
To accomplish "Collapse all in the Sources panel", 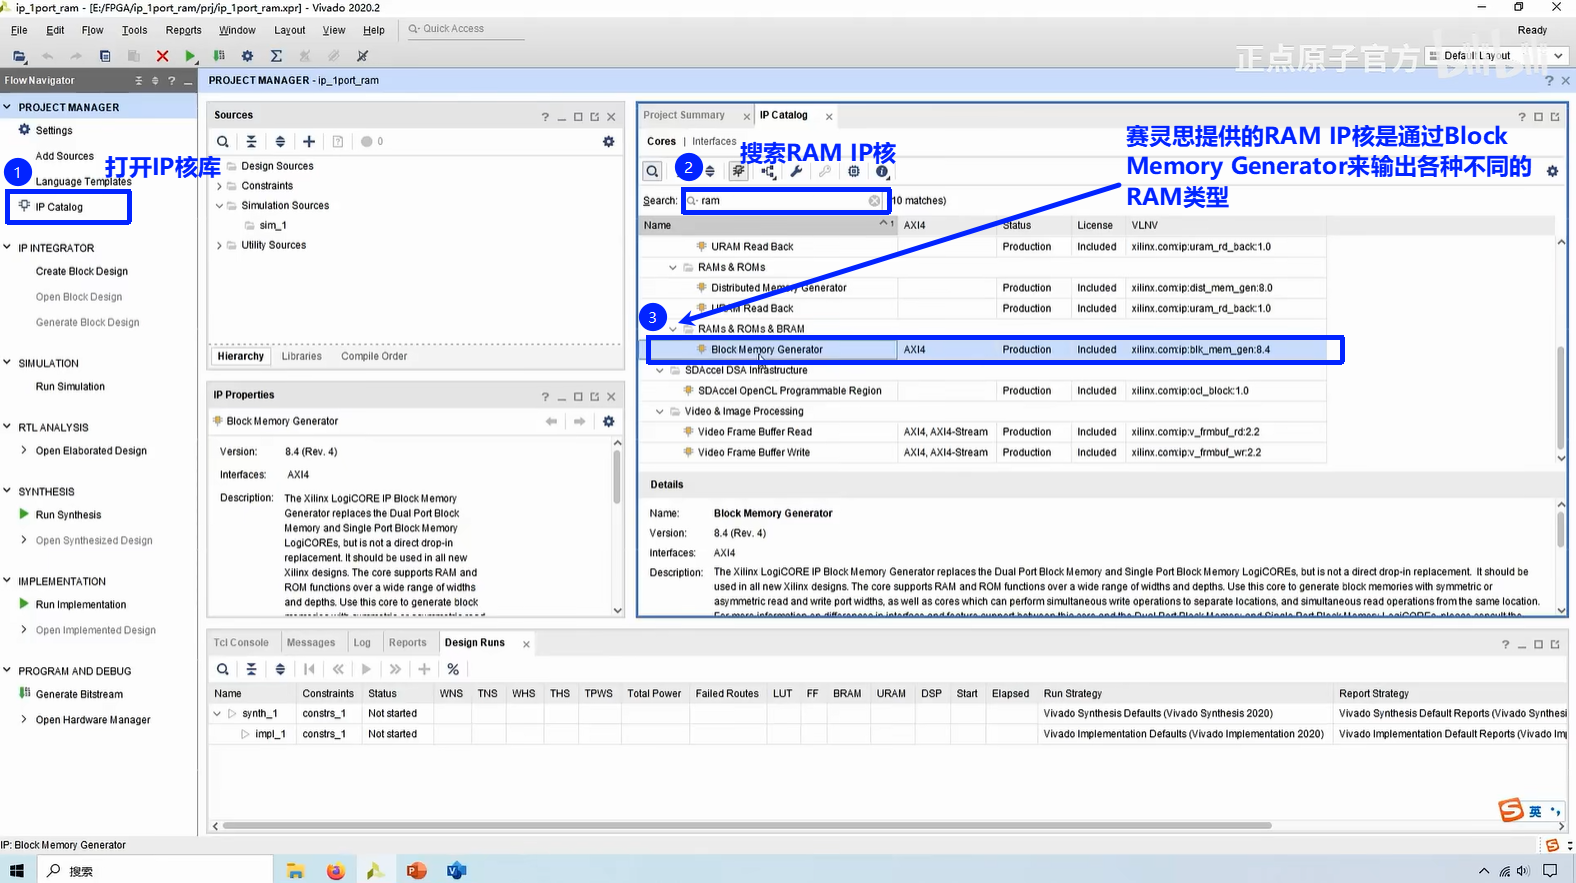I will (251, 142).
